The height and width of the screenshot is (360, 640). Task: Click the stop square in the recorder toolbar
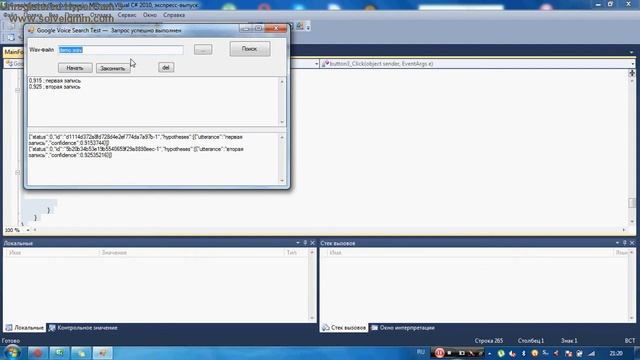click(450, 353)
